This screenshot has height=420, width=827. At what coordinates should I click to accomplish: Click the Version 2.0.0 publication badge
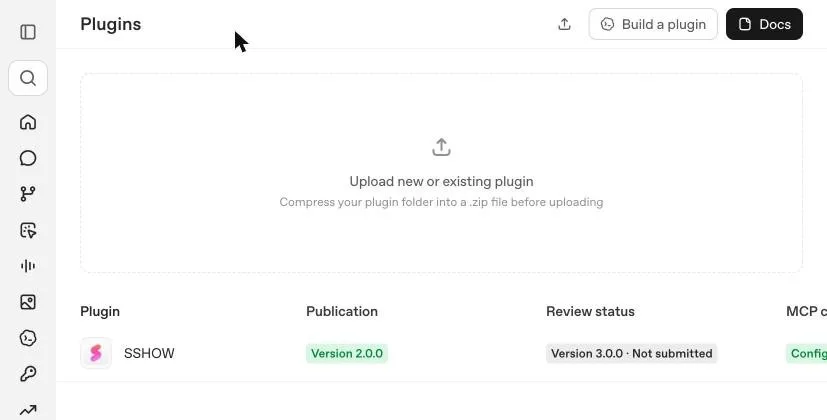pos(347,354)
